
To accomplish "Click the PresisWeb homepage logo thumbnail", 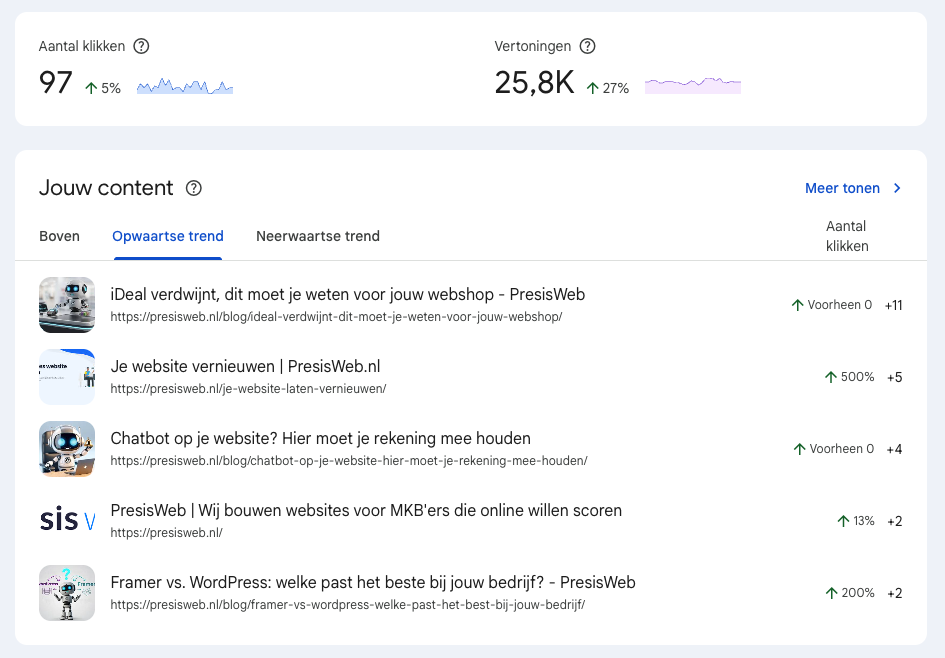I will click(x=67, y=521).
